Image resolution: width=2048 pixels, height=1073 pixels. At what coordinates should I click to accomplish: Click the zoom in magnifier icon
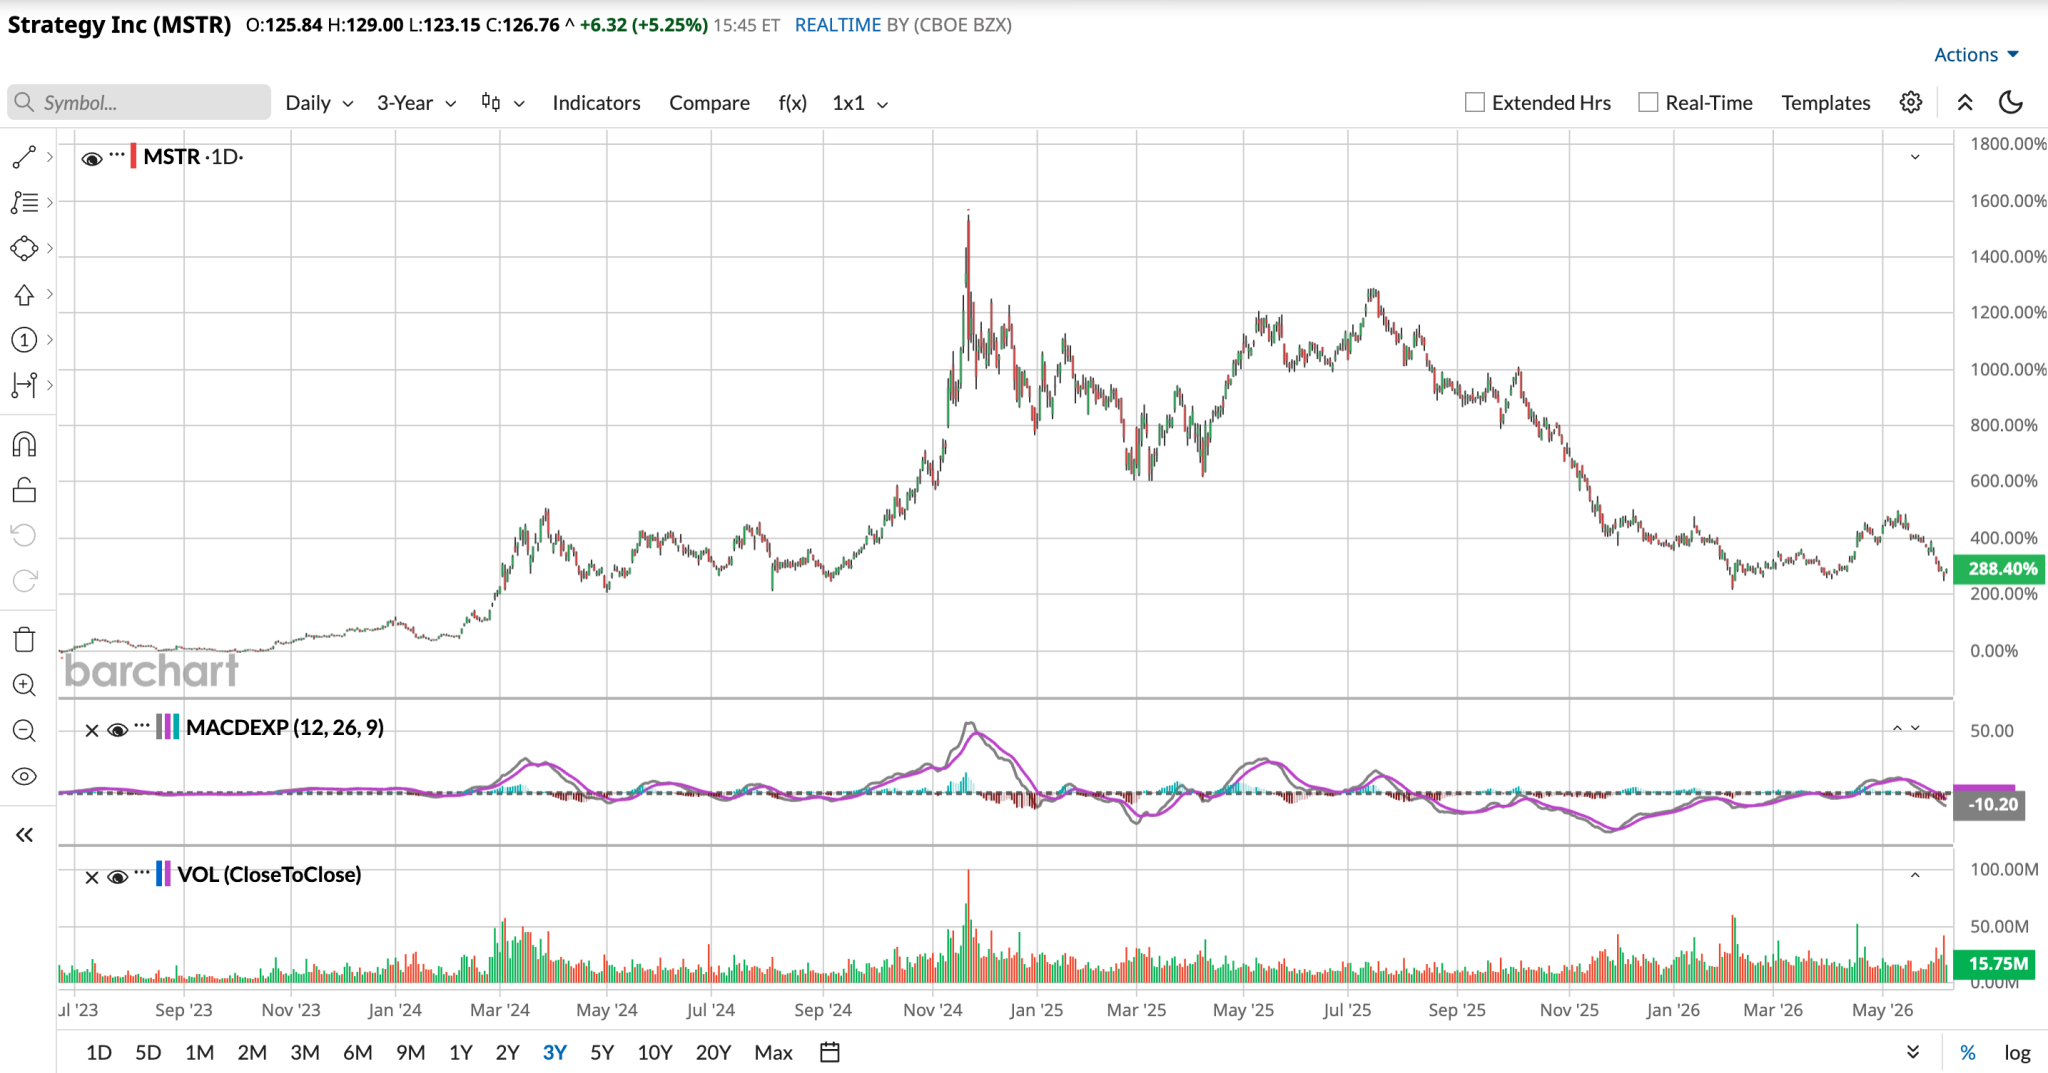(x=24, y=685)
